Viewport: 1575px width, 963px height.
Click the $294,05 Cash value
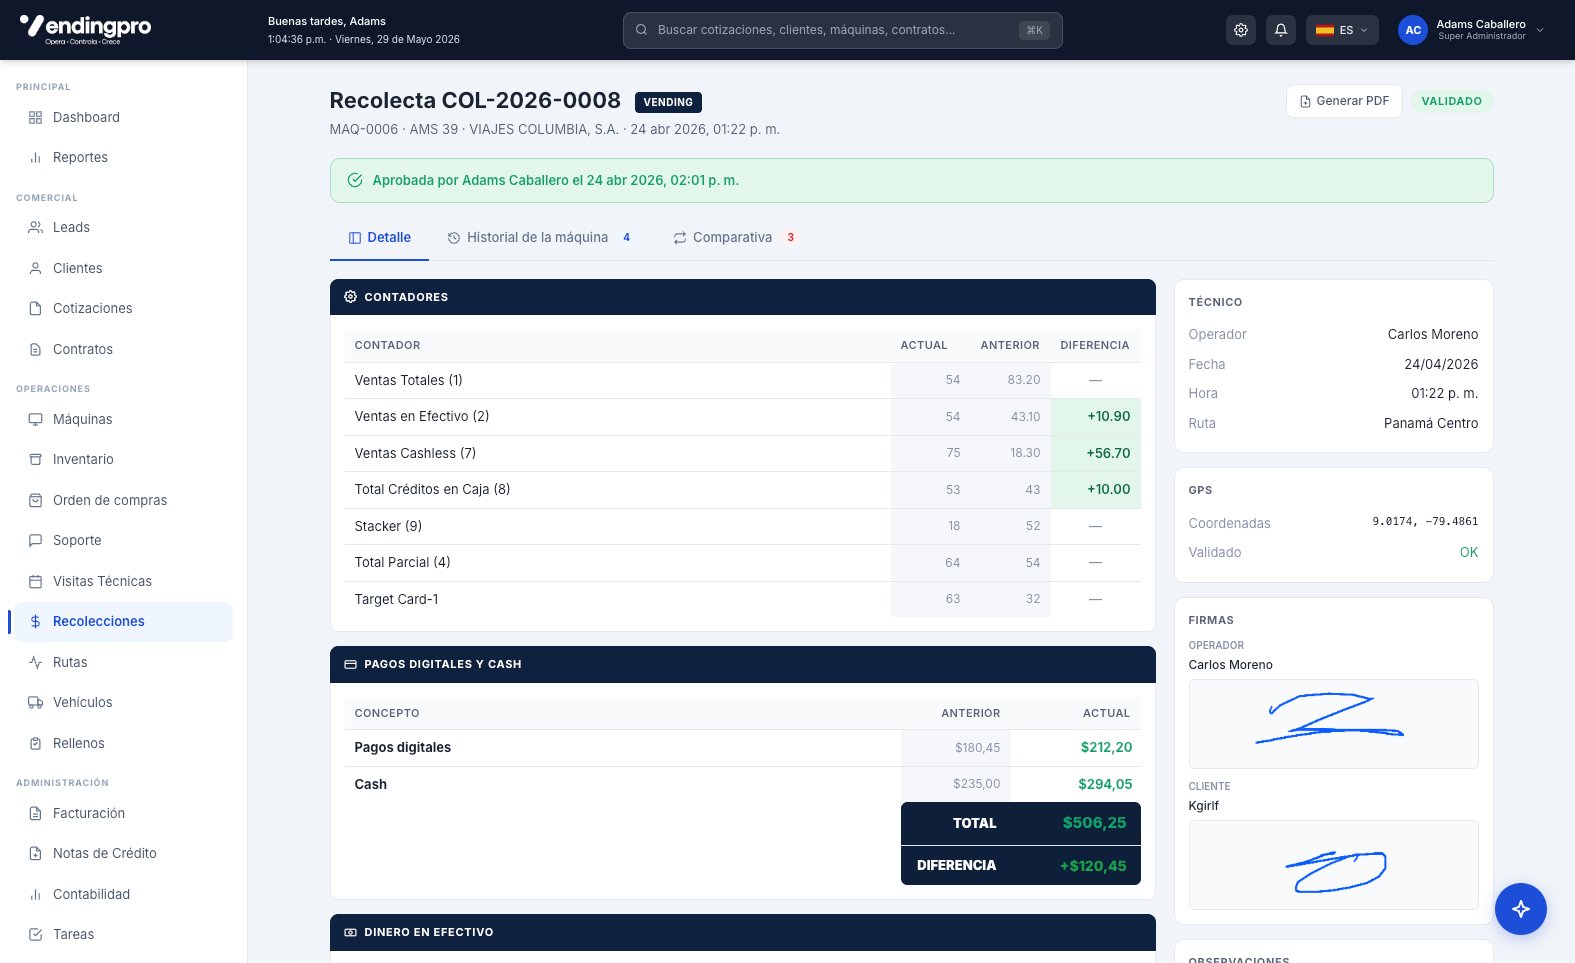point(1105,784)
